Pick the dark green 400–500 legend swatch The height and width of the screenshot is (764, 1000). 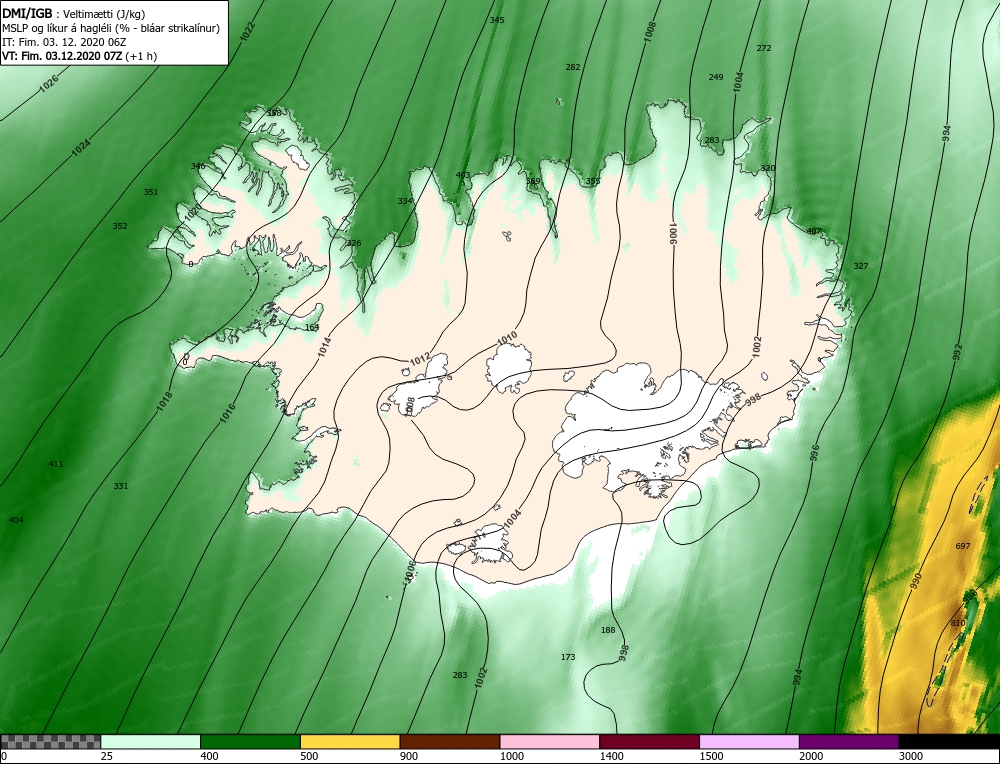tap(250, 742)
